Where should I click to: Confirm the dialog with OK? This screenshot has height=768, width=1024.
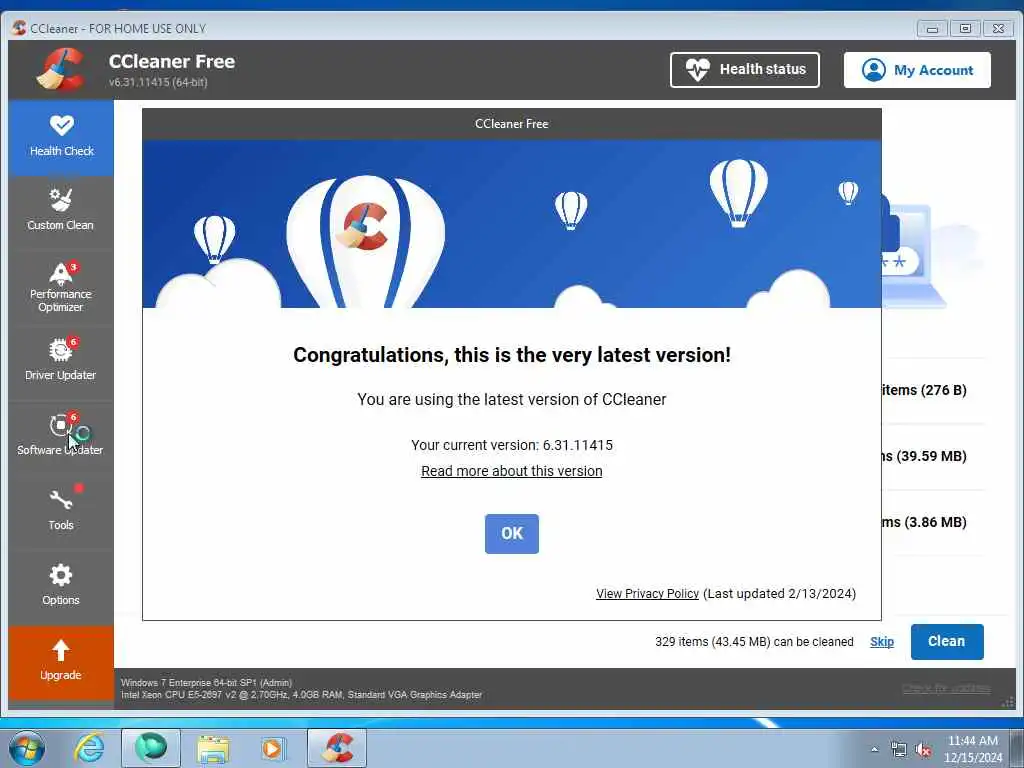511,534
